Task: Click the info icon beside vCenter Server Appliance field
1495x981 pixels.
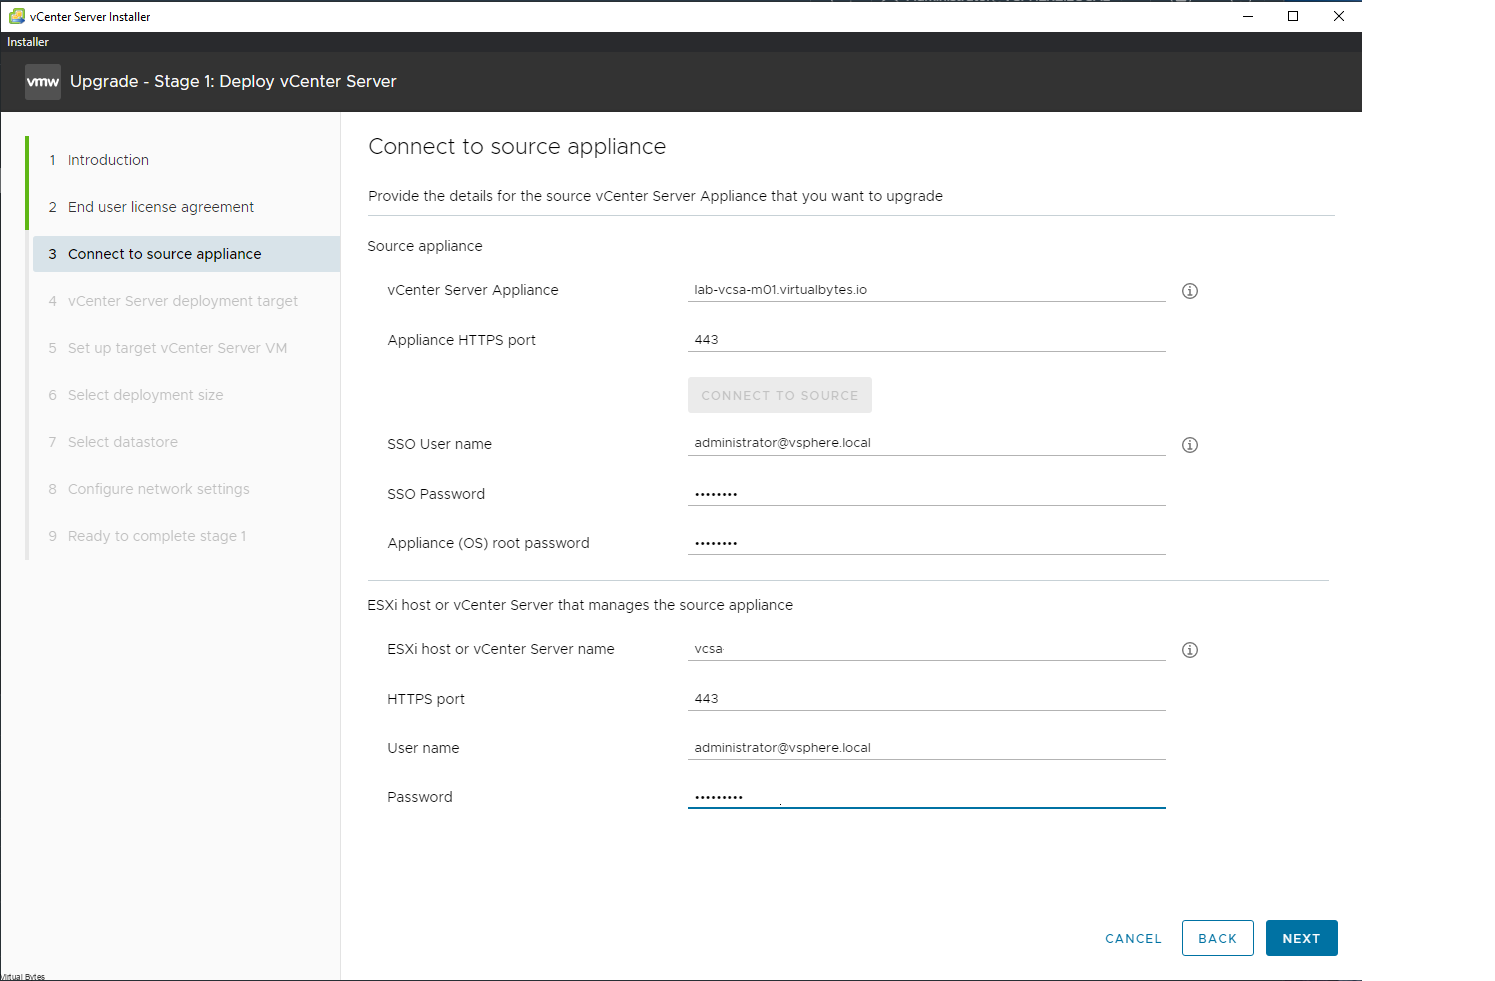Action: click(x=1190, y=290)
